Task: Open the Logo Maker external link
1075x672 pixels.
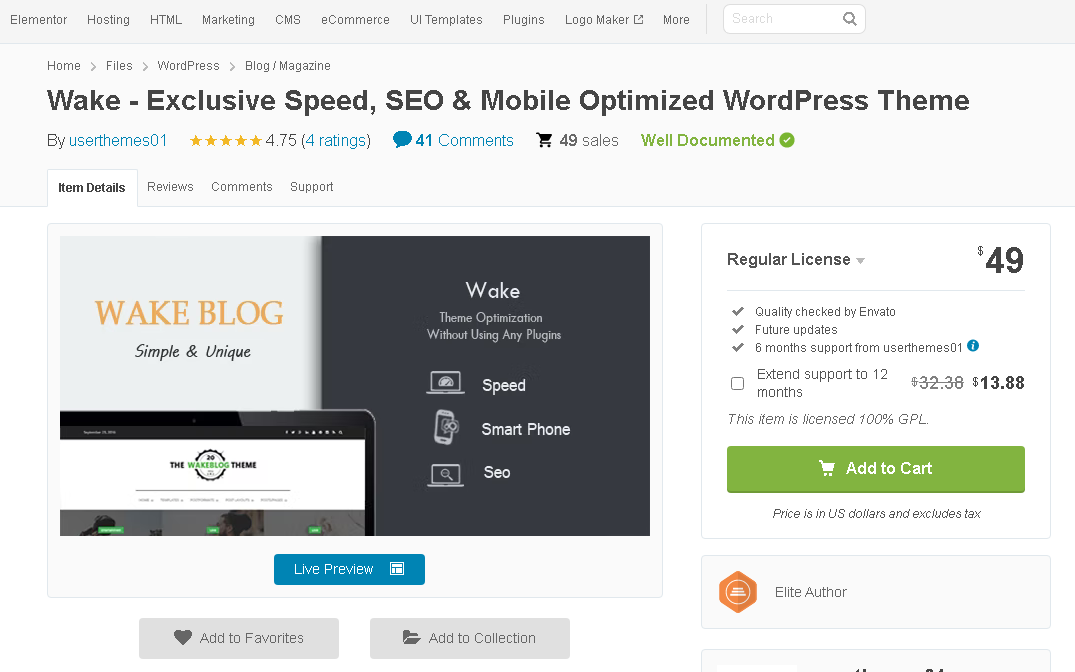Action: coord(603,20)
